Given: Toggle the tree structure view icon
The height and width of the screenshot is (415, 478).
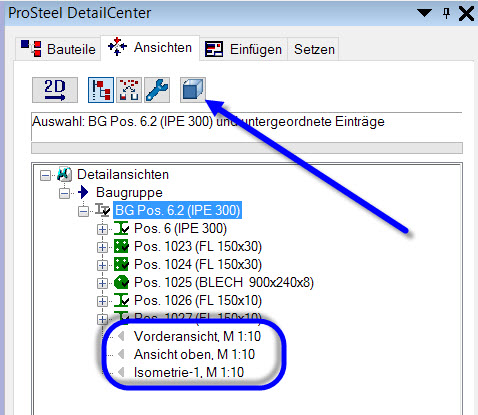Looking at the screenshot, I should (101, 90).
